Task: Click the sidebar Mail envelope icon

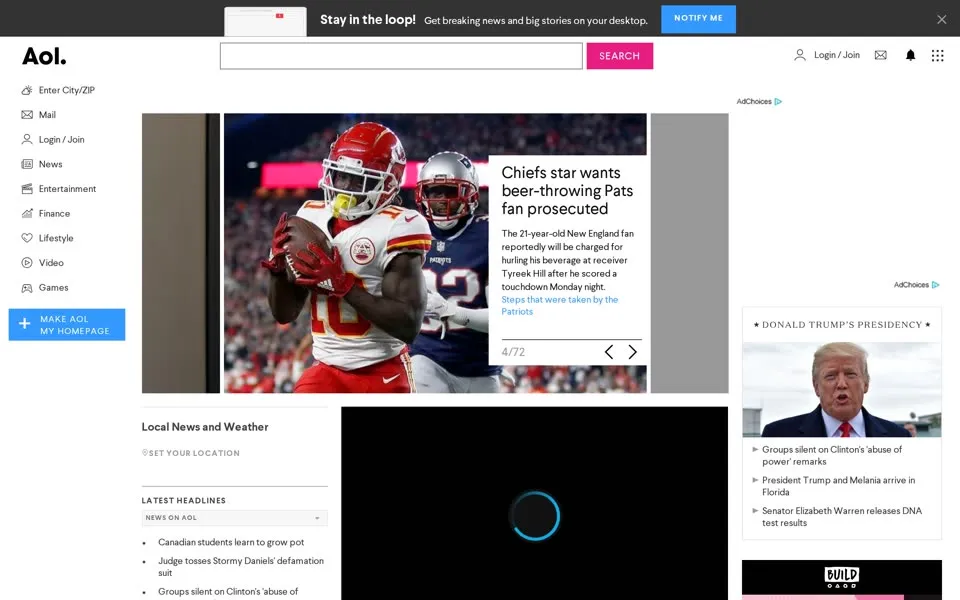Action: (x=27, y=114)
